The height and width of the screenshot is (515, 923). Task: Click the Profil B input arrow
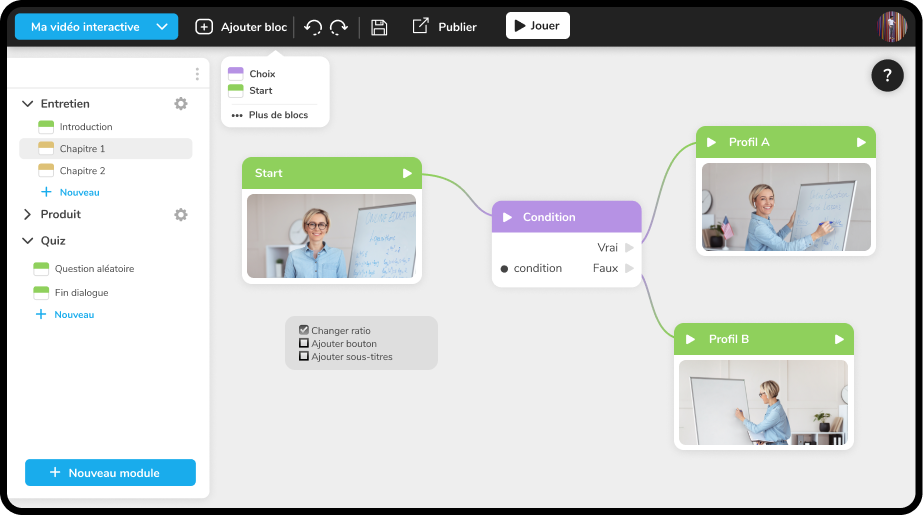click(690, 340)
